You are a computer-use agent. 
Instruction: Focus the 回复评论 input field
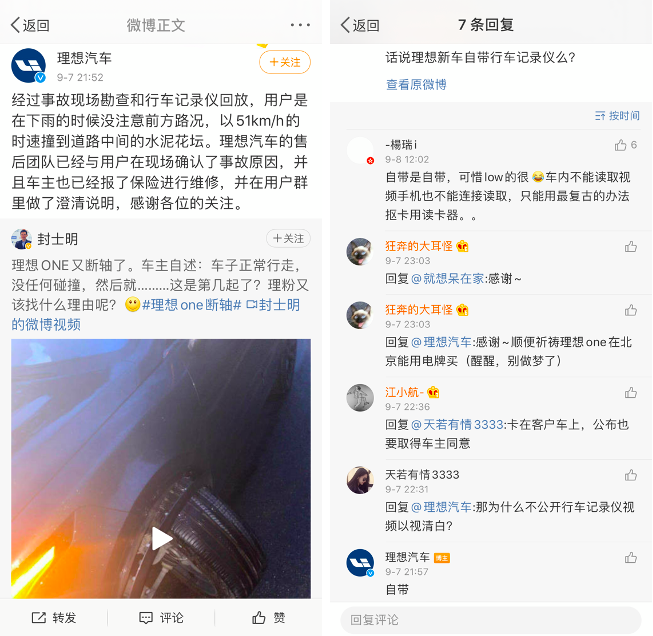tap(491, 620)
